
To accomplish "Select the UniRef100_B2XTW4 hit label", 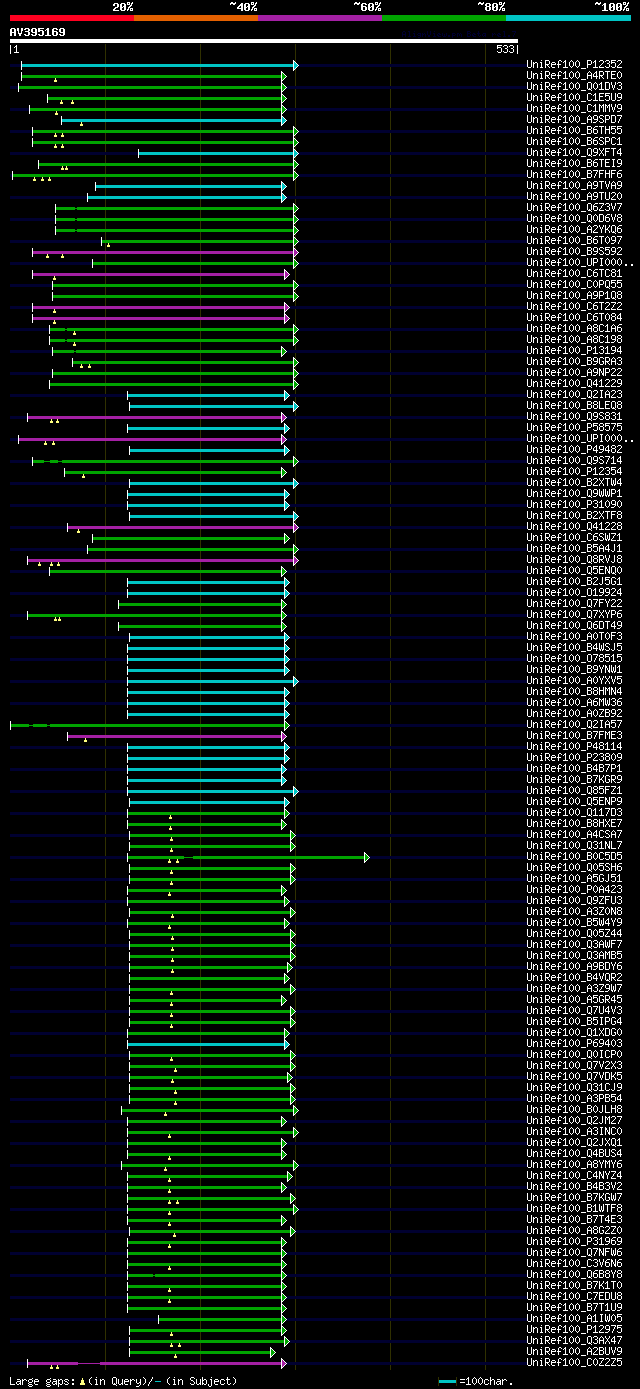I will click(574, 483).
